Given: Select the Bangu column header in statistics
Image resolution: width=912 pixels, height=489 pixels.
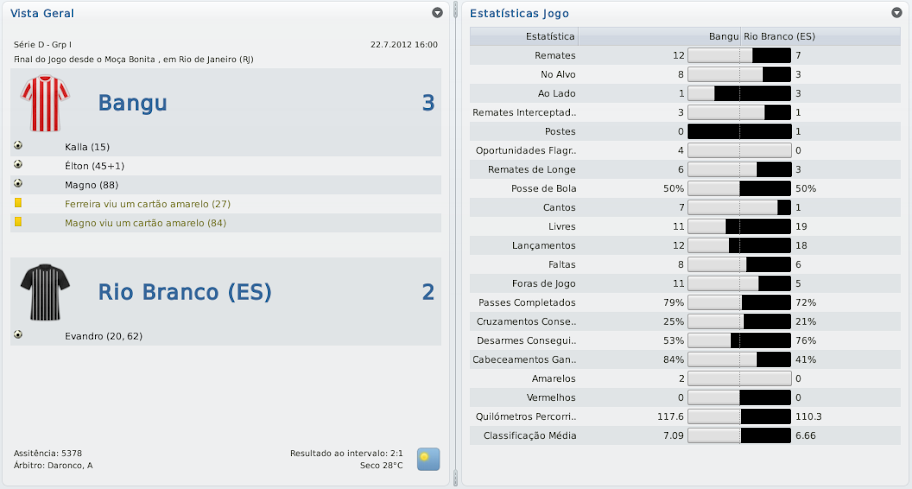Looking at the screenshot, I should pos(723,36).
